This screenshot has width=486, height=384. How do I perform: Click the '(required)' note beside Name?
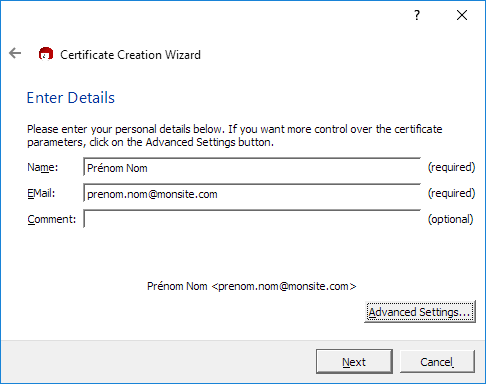451,167
